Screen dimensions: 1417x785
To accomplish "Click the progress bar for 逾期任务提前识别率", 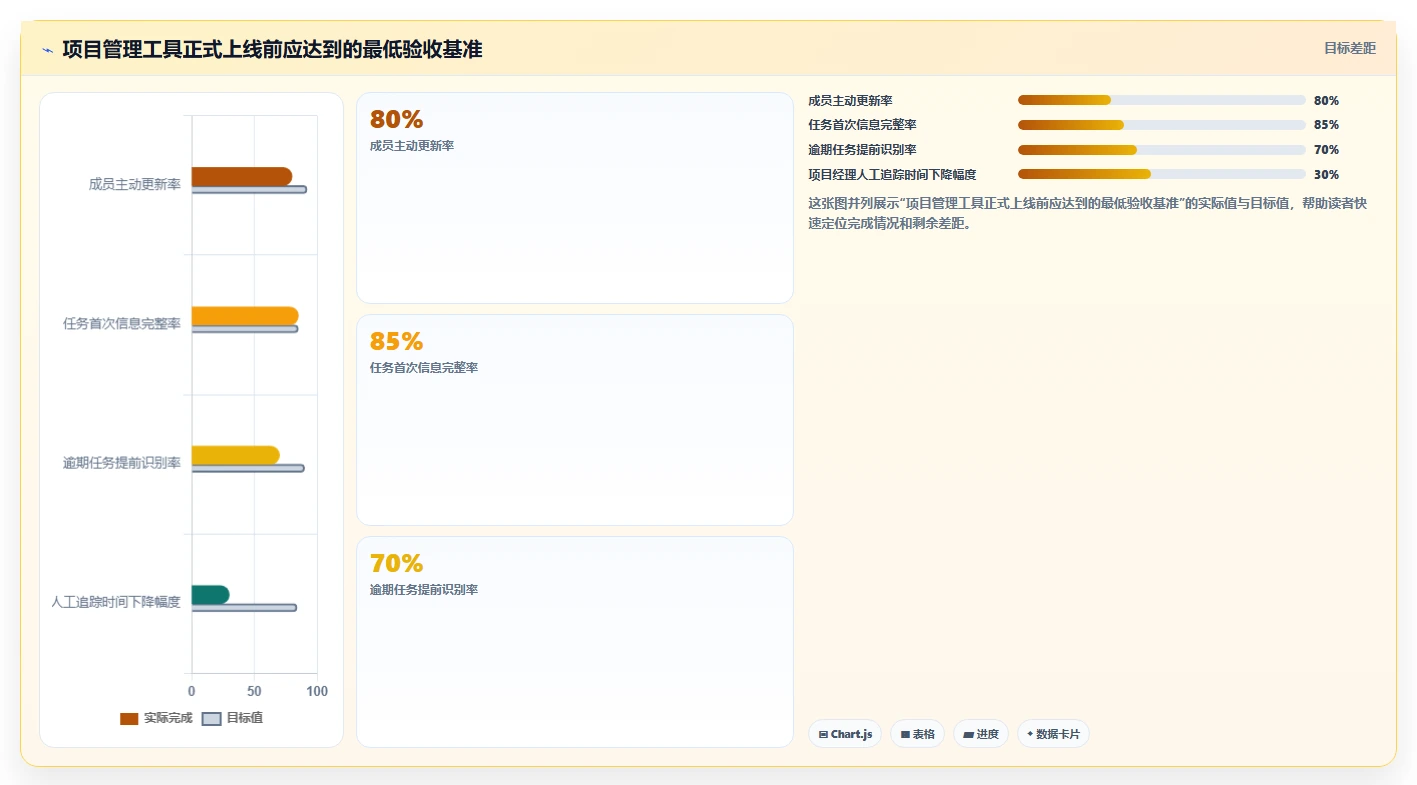I will point(1162,150).
